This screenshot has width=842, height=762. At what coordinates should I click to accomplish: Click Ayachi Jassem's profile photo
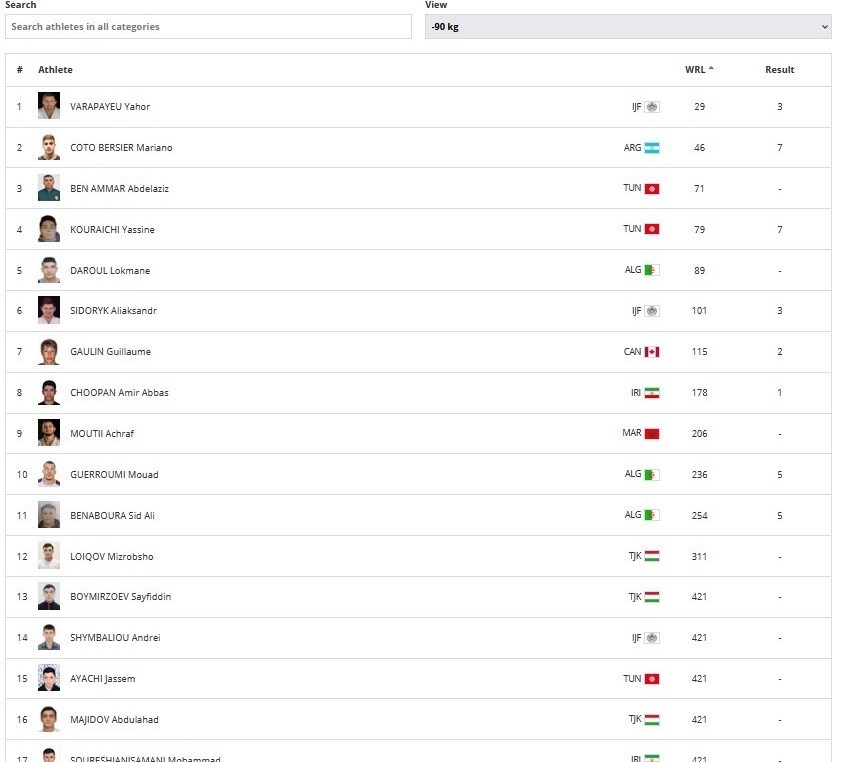tap(49, 678)
